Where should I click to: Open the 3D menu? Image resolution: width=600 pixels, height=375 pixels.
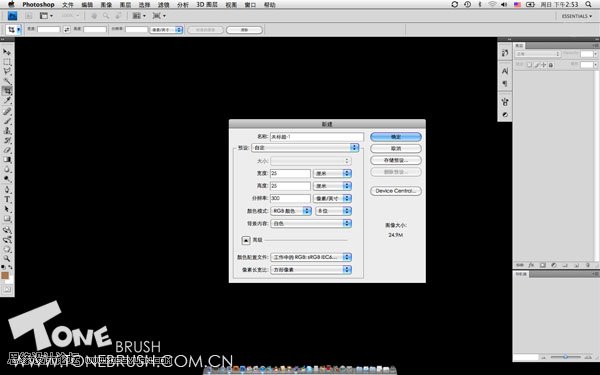[207, 5]
